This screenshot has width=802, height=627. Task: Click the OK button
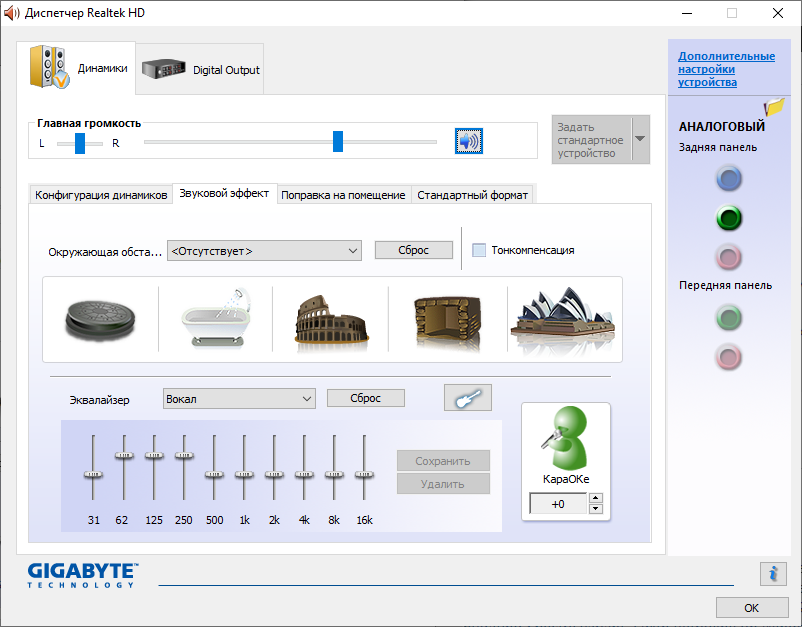(751, 608)
